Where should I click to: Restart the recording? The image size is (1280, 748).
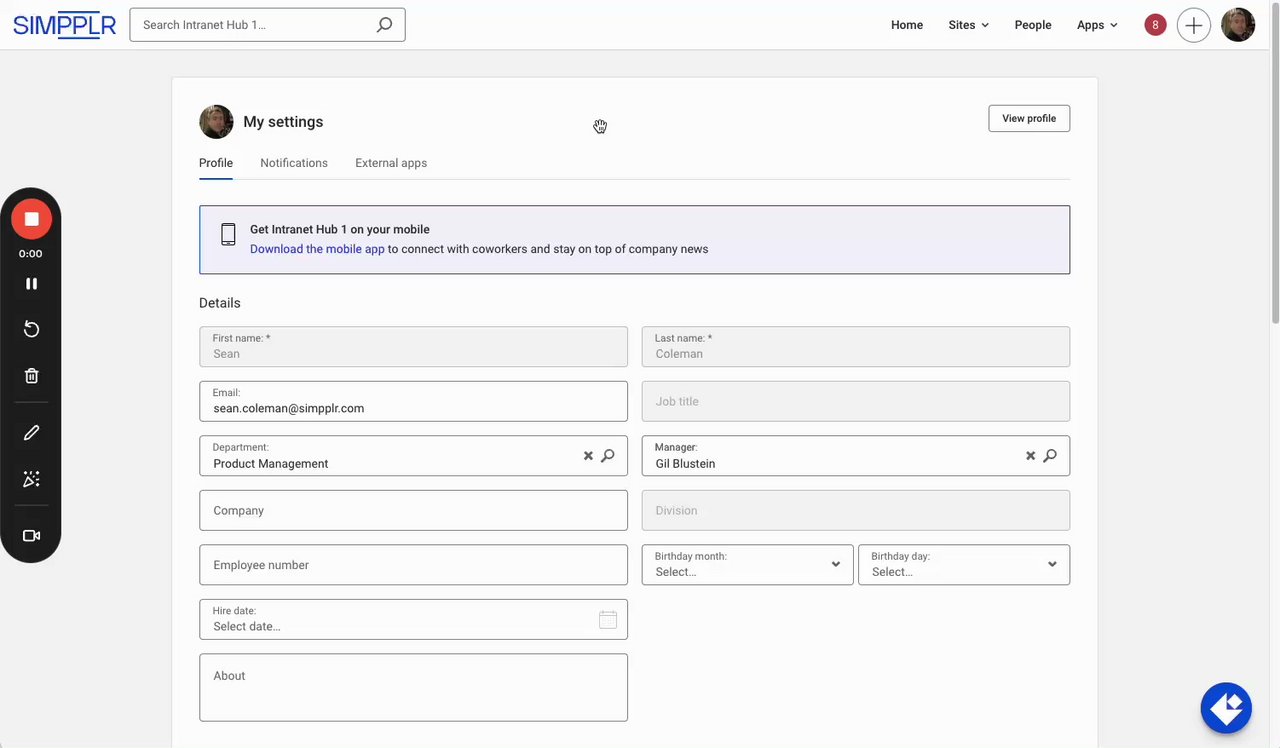[31, 330]
